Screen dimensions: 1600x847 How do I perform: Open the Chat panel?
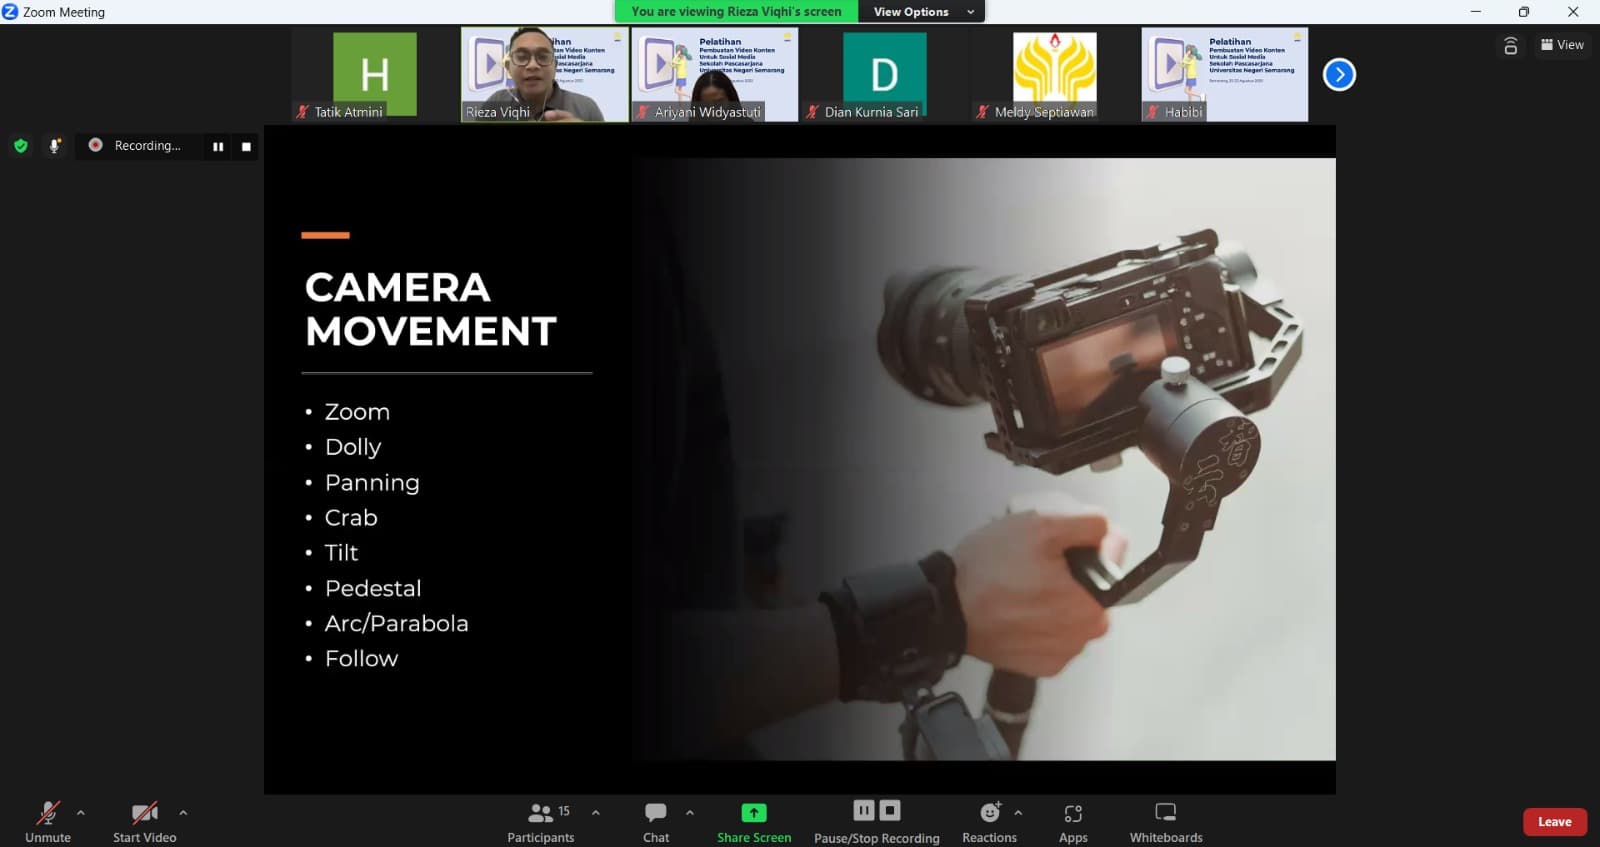656,822
